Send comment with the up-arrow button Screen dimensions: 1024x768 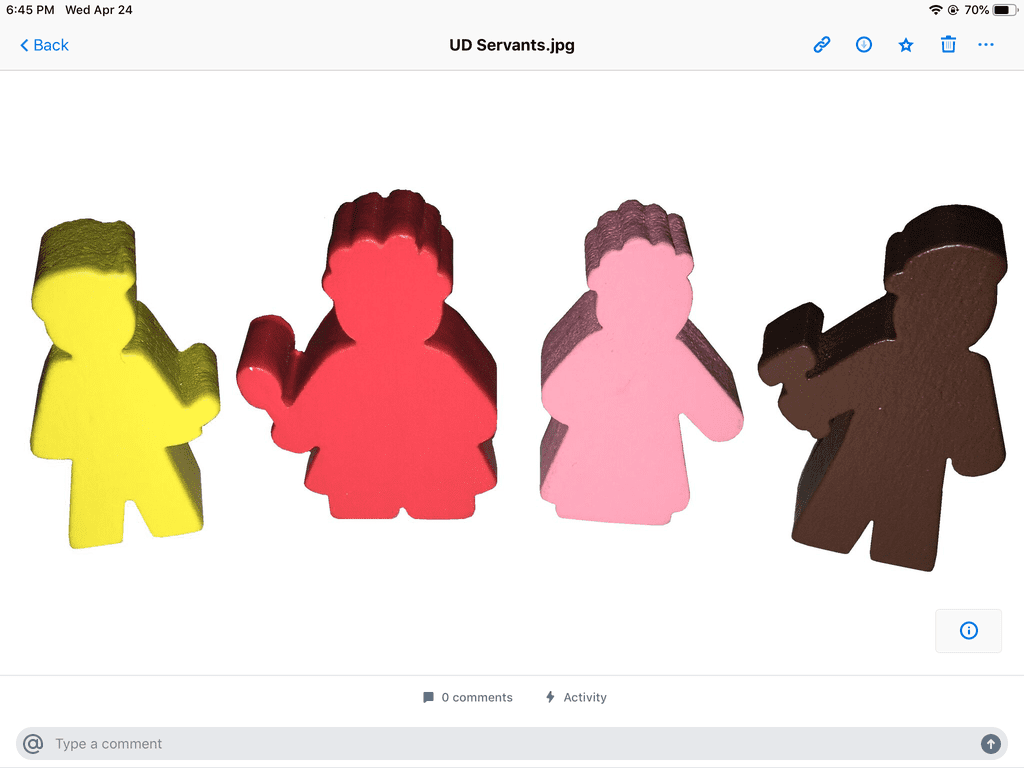coord(990,744)
